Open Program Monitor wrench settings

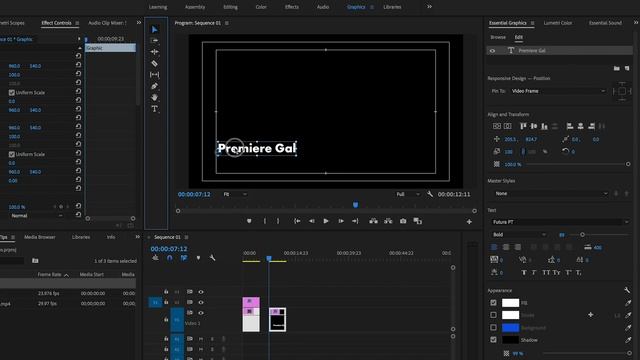pyautogui.click(x=430, y=194)
